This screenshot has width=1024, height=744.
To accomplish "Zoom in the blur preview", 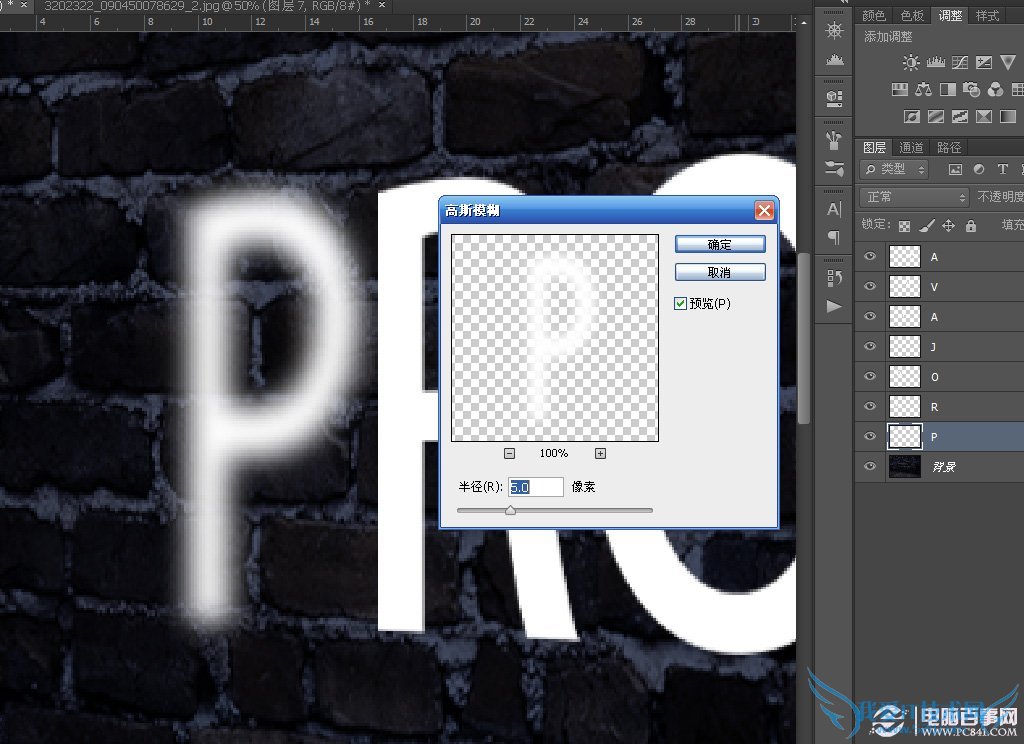I will click(x=600, y=453).
